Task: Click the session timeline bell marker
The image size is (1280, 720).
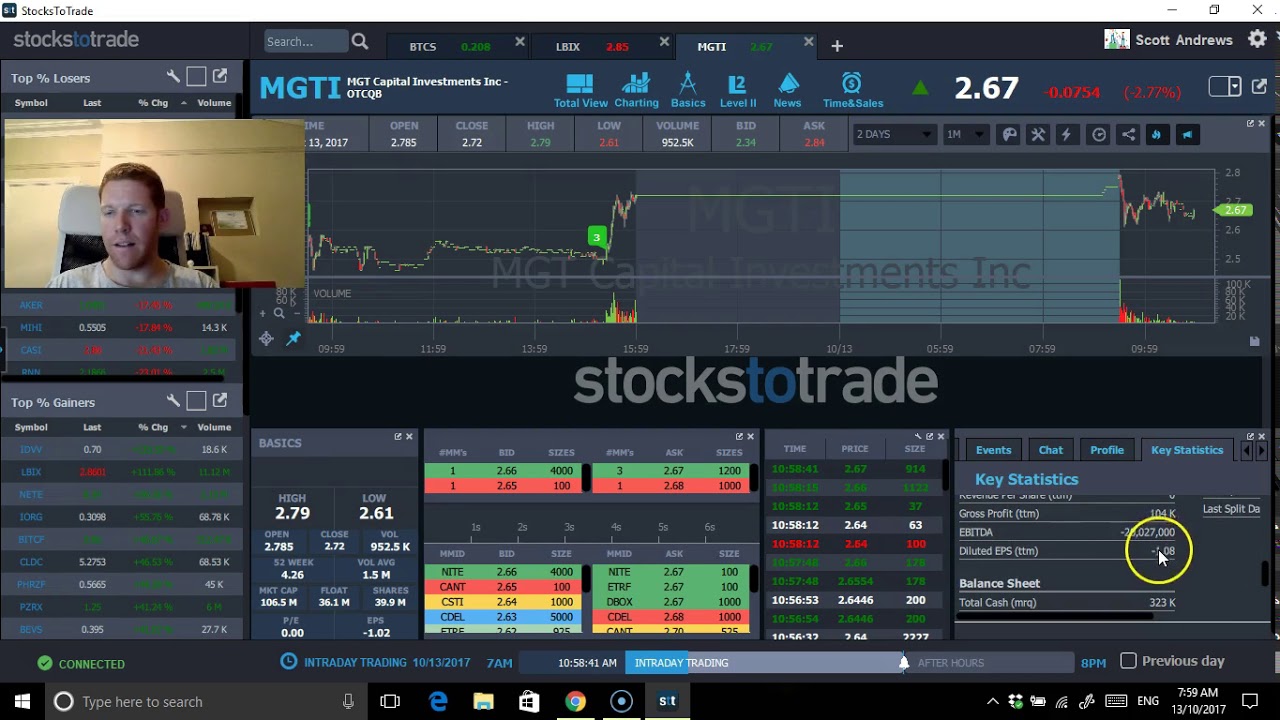Action: click(x=903, y=662)
